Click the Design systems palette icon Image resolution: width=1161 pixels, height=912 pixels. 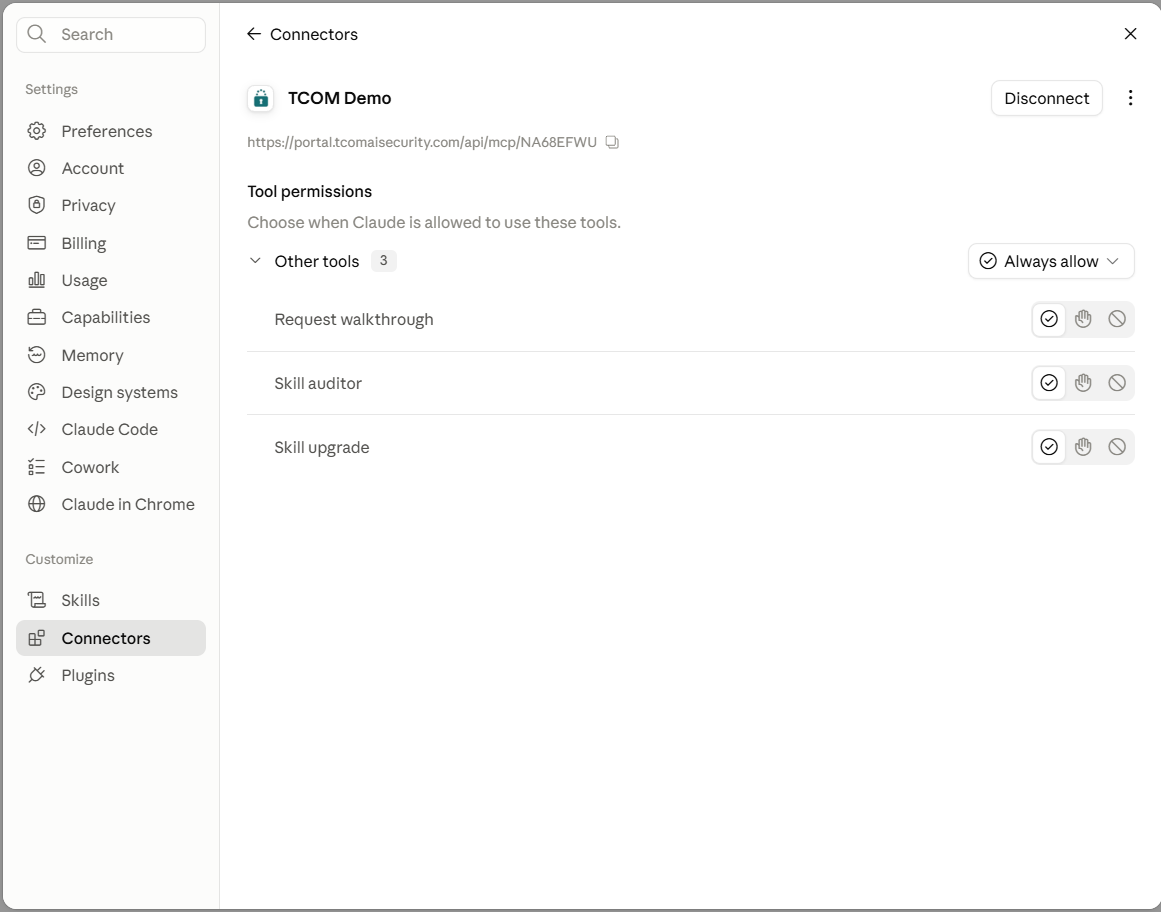pos(36,392)
